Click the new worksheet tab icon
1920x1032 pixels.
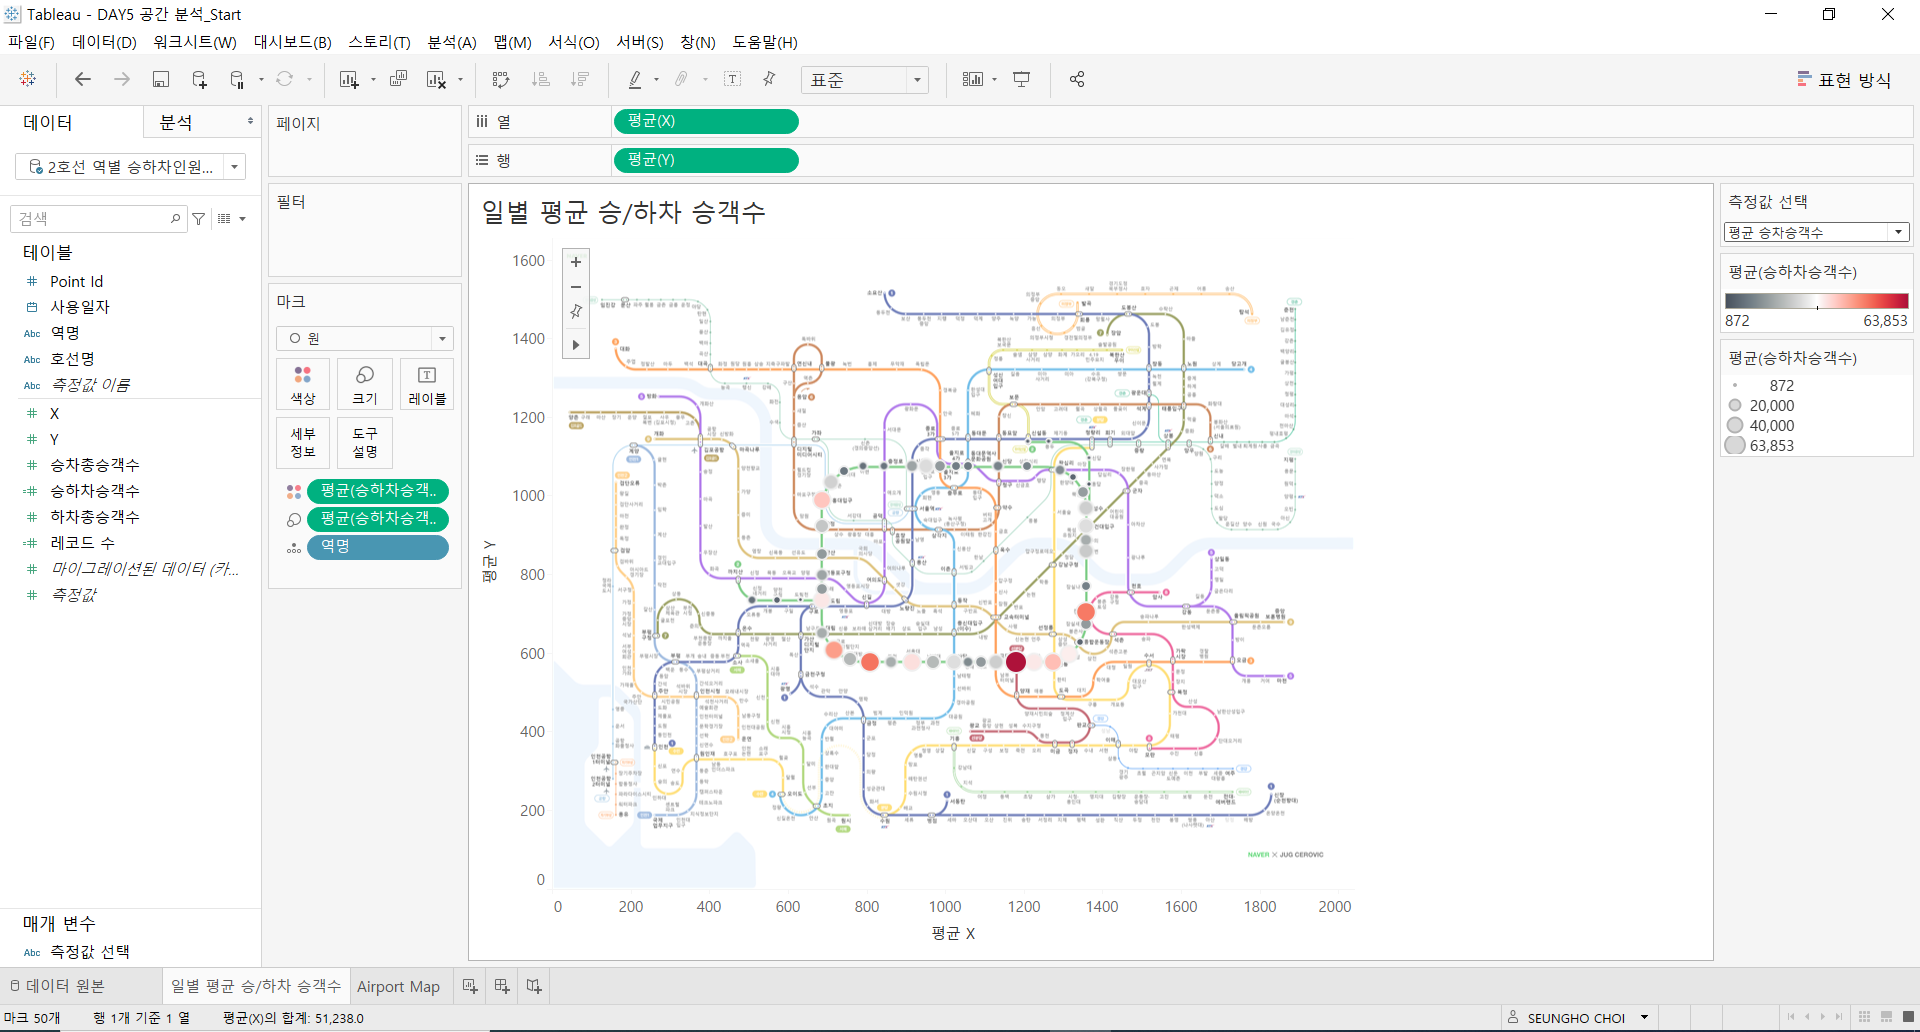(470, 986)
